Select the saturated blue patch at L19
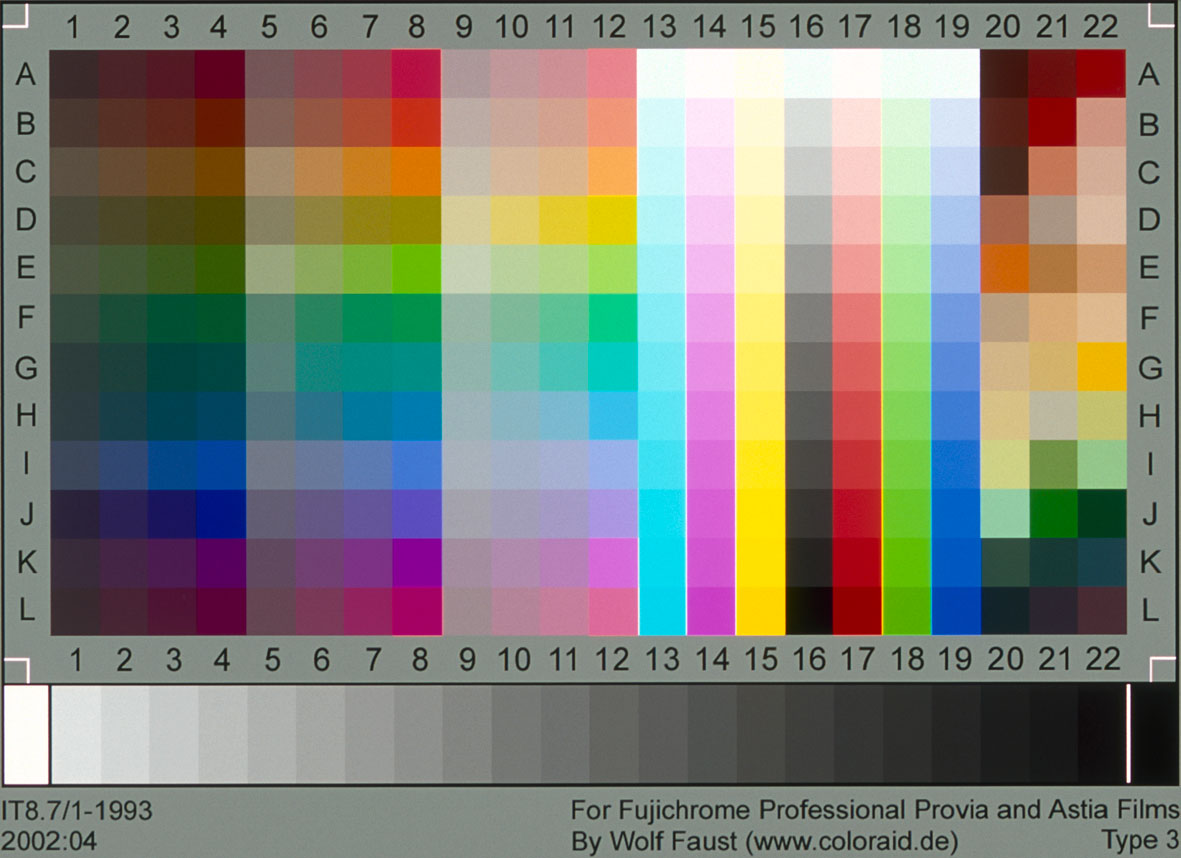Screen dimensions: 1181x858 click(x=956, y=611)
